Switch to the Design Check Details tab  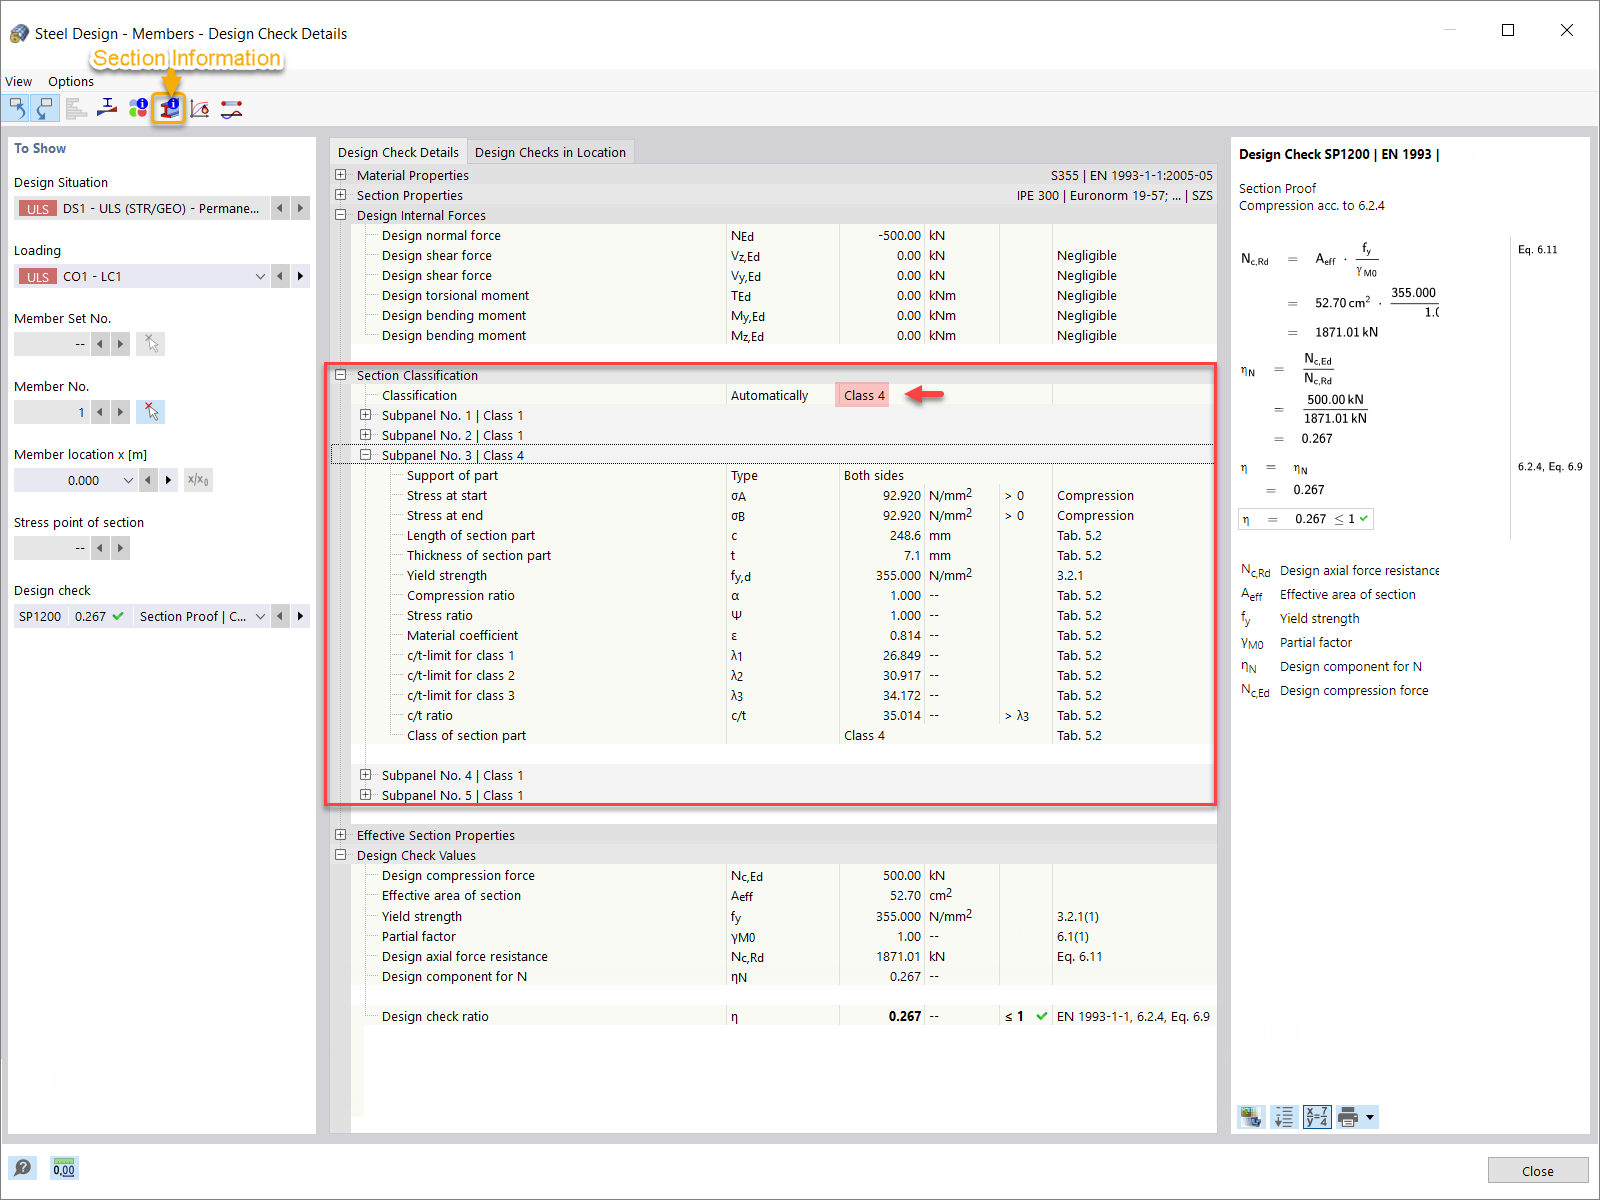[398, 152]
